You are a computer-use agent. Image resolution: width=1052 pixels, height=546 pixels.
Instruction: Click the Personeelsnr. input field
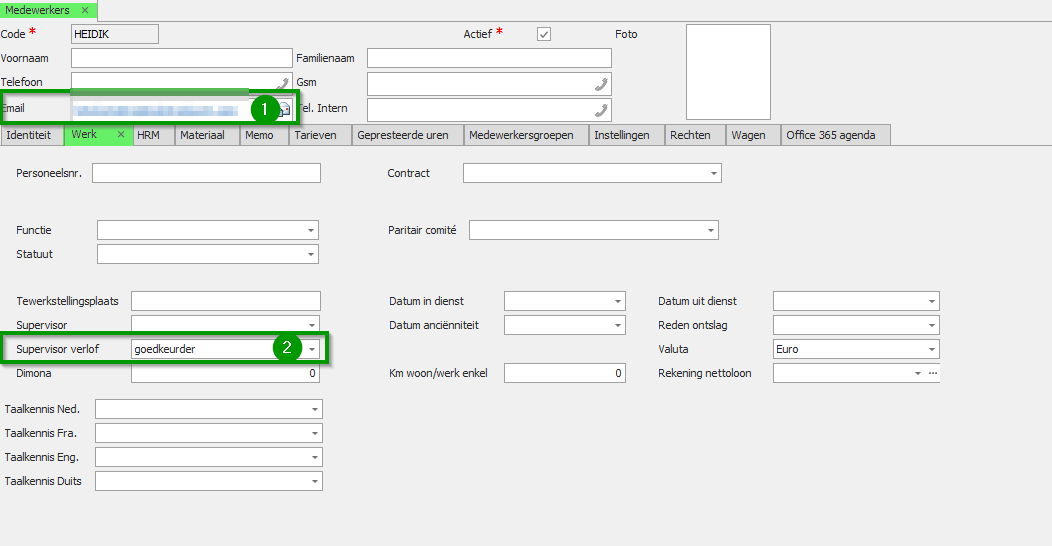(206, 173)
